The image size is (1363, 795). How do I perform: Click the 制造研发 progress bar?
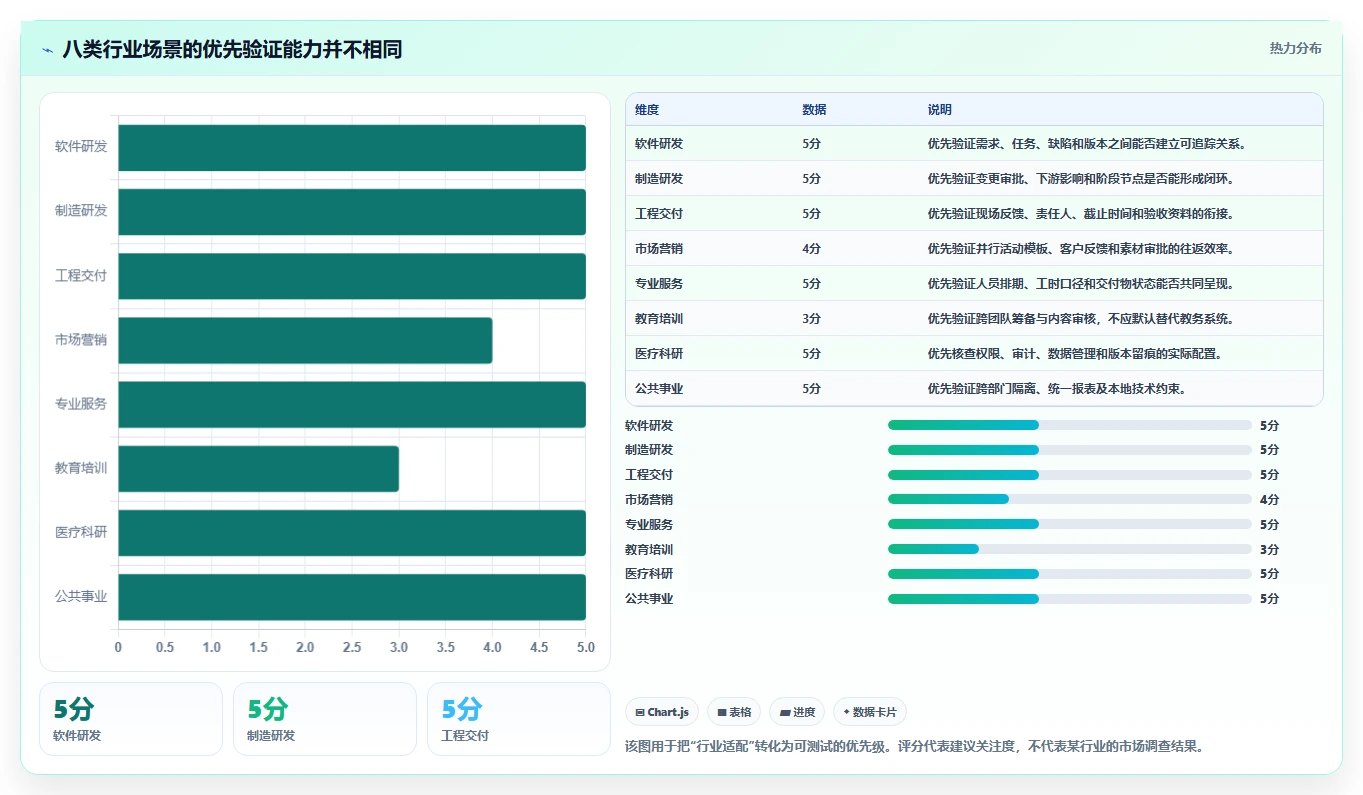(x=1070, y=450)
